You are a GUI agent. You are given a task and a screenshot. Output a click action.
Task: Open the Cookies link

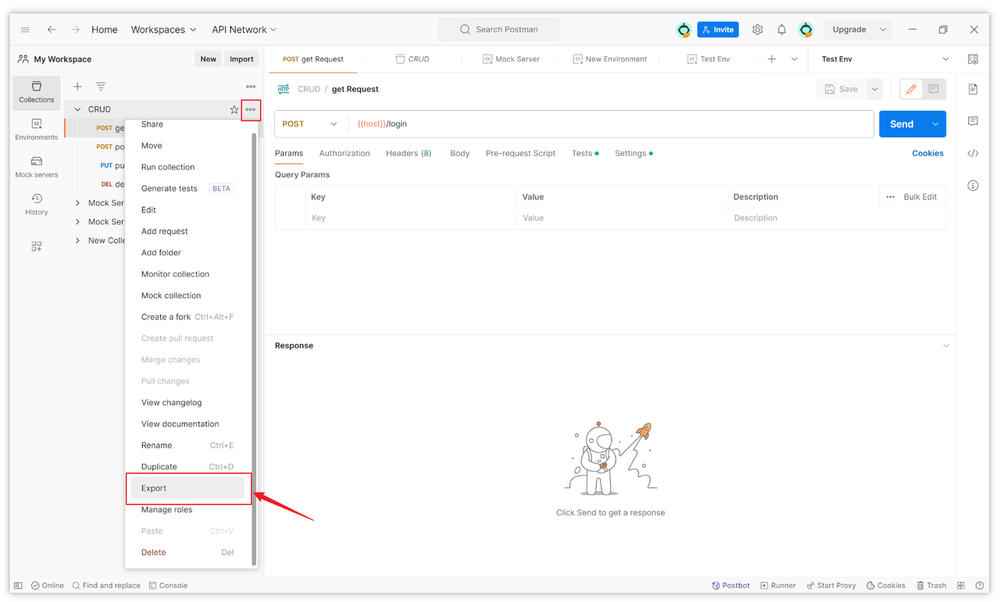[x=927, y=153]
